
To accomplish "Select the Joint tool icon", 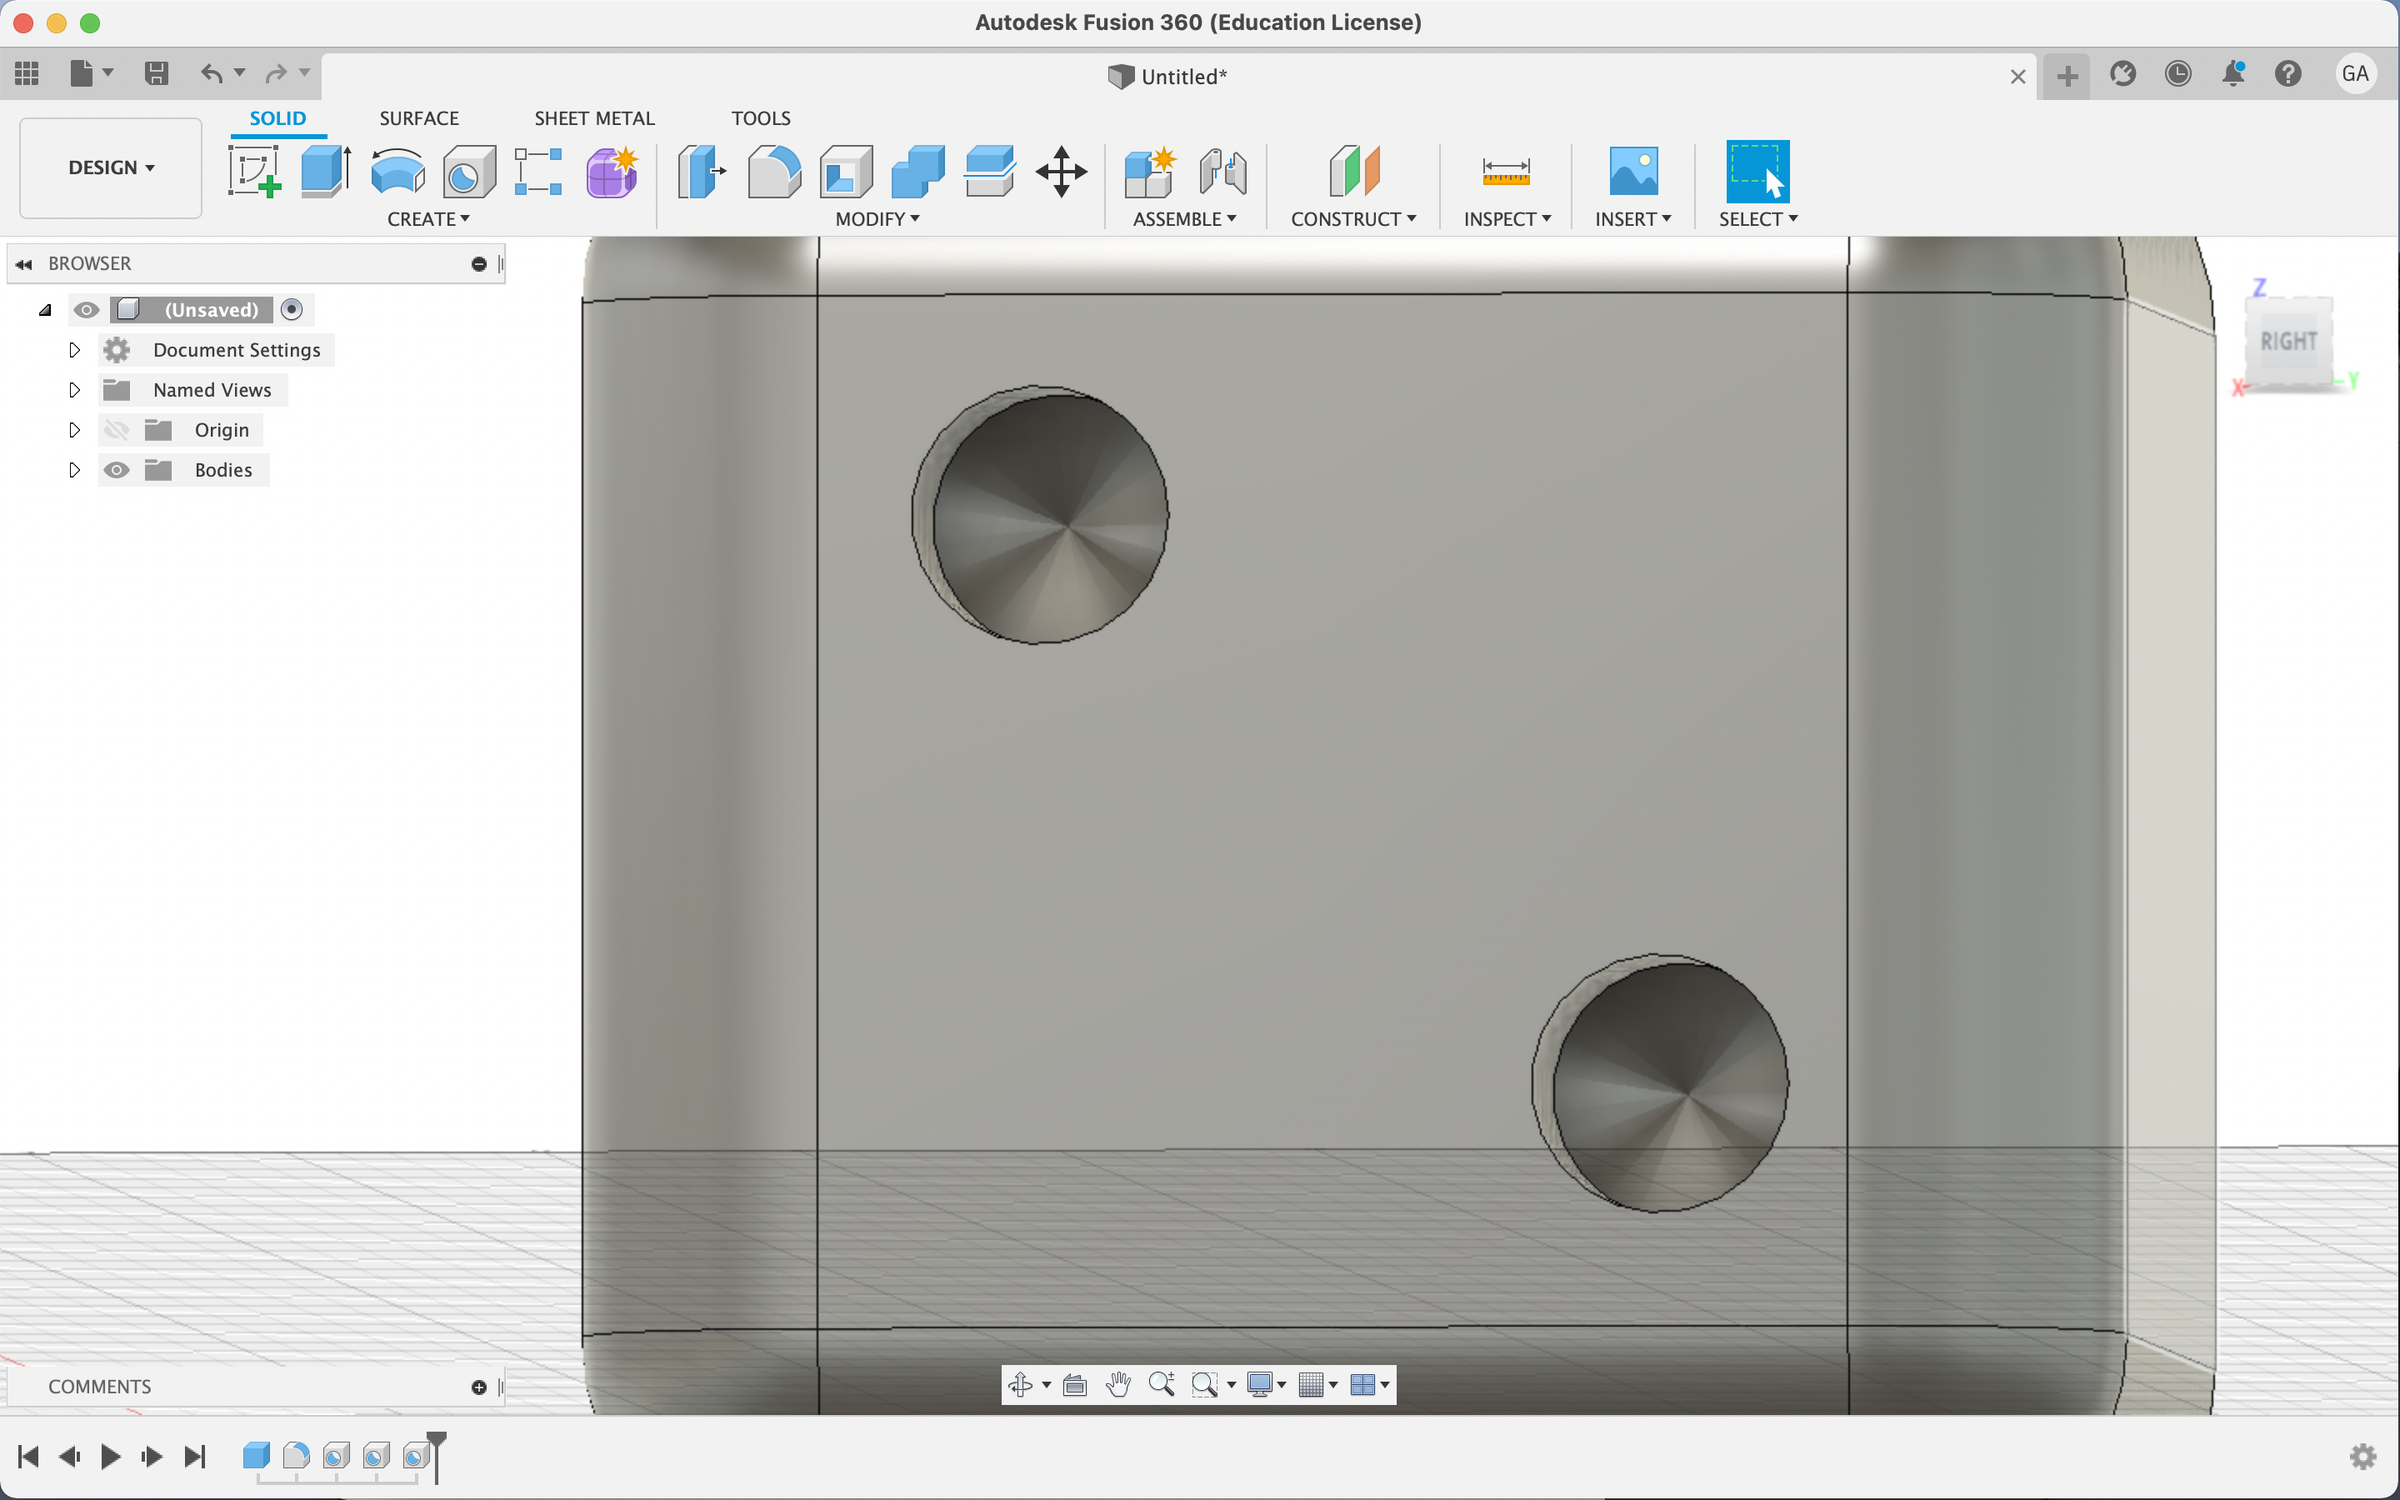I will [x=1222, y=170].
